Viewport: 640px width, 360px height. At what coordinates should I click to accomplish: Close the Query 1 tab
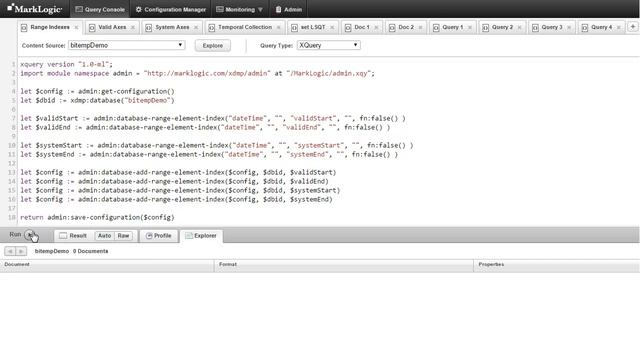[x=470, y=27]
